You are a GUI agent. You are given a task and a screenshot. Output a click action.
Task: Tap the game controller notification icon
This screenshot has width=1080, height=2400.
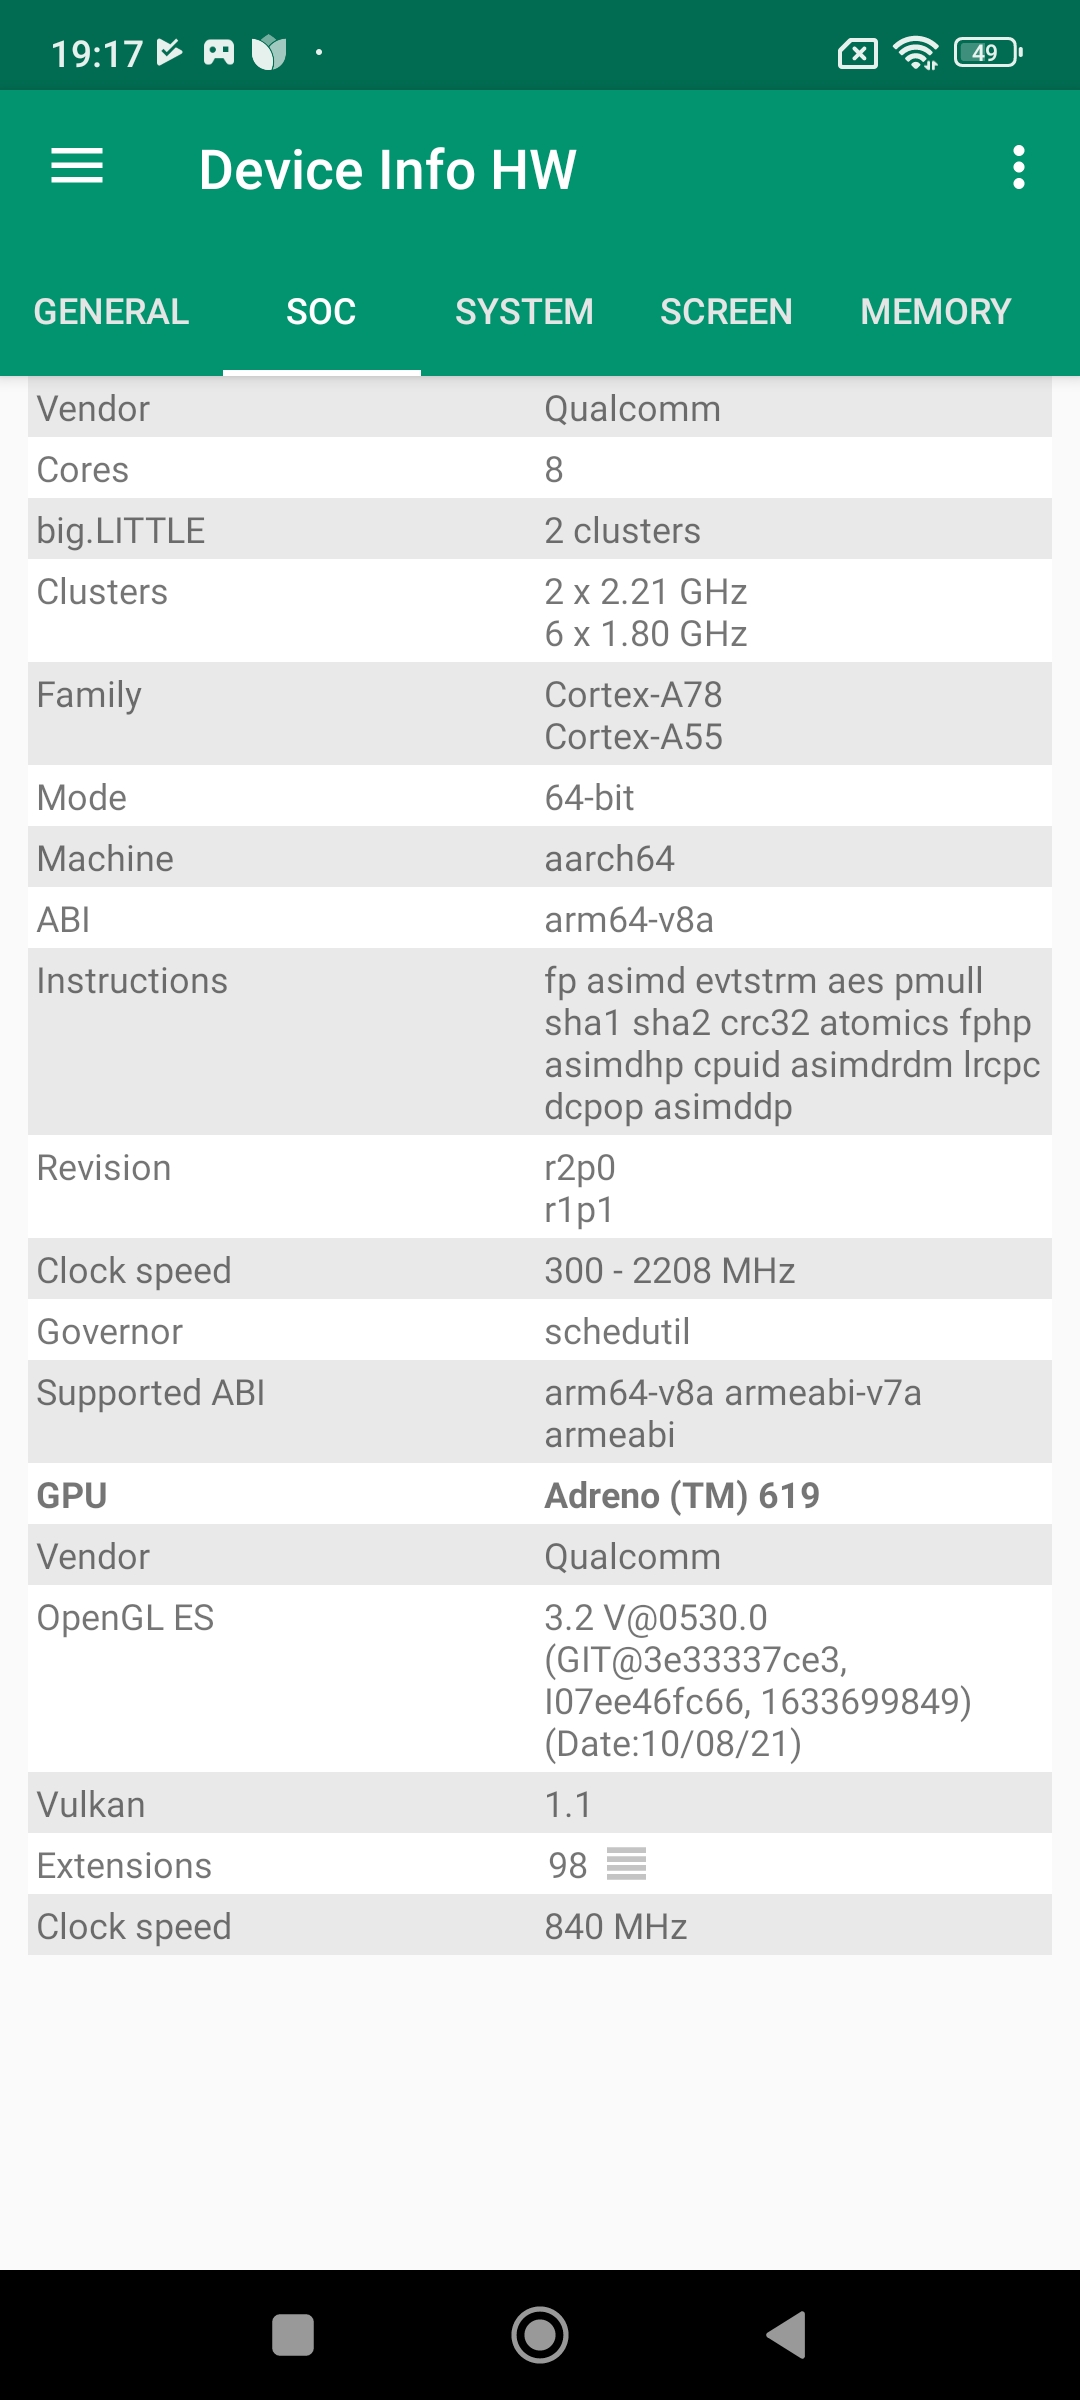[x=219, y=52]
